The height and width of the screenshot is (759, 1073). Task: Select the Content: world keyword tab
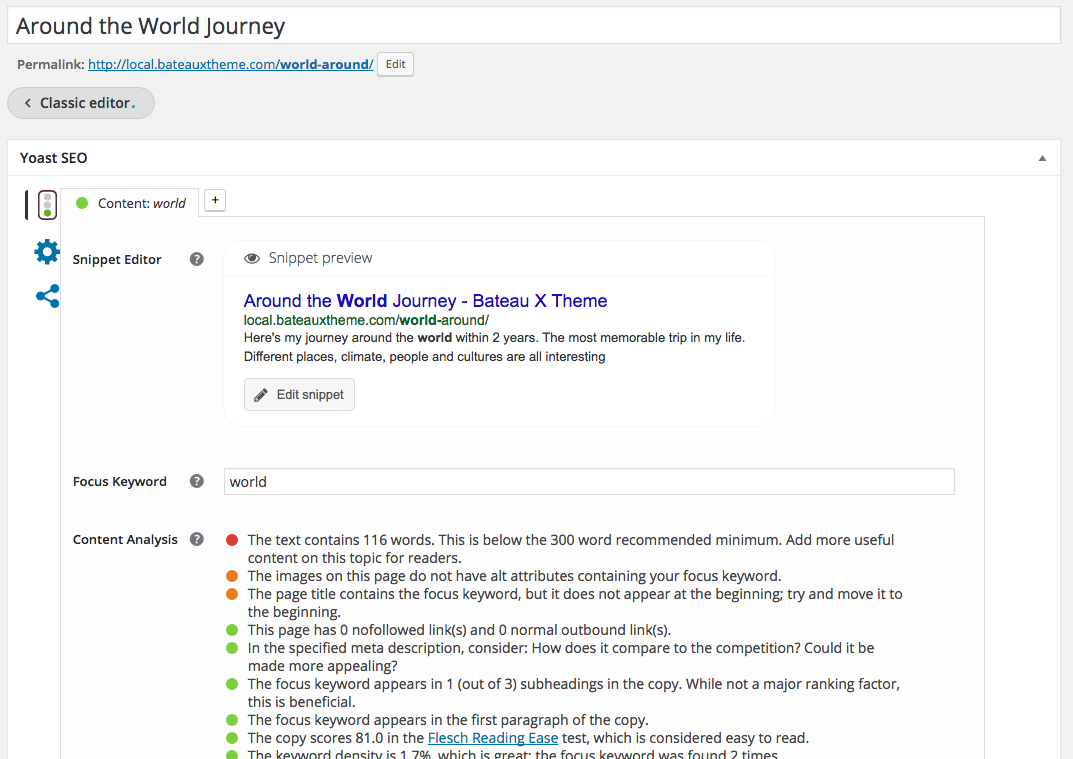130,203
